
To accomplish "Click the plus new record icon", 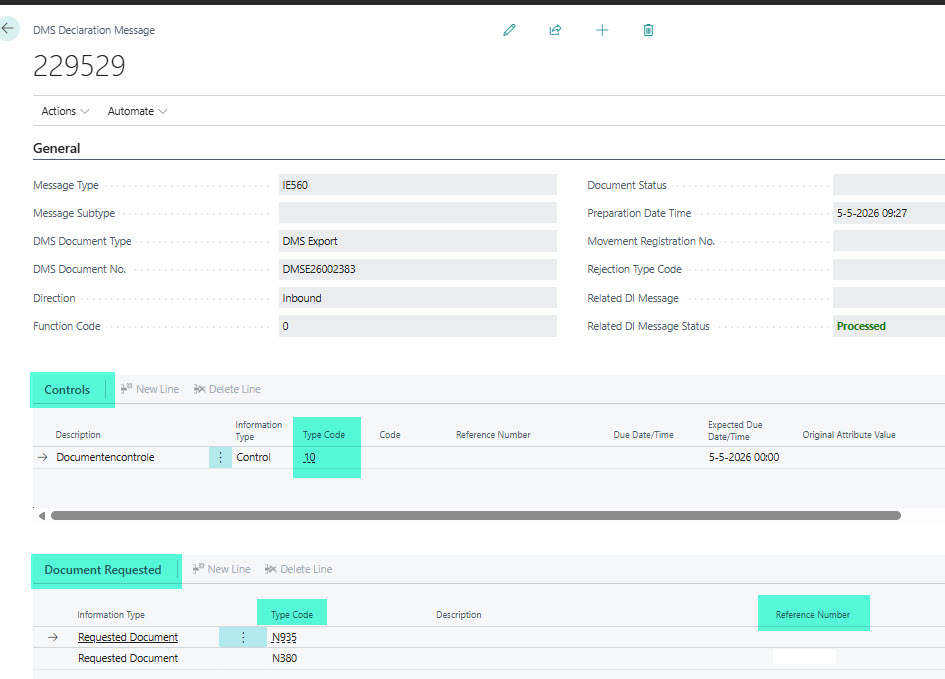I will [602, 30].
